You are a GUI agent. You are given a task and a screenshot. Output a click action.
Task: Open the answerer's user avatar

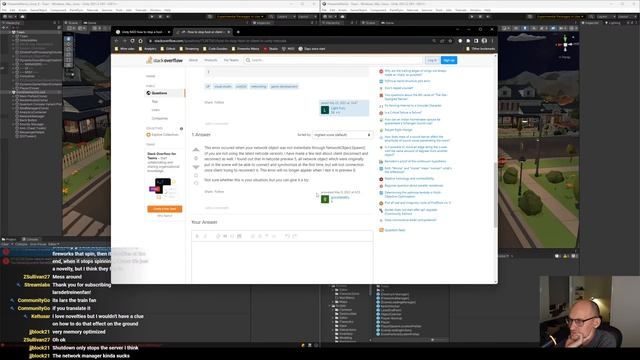point(325,199)
